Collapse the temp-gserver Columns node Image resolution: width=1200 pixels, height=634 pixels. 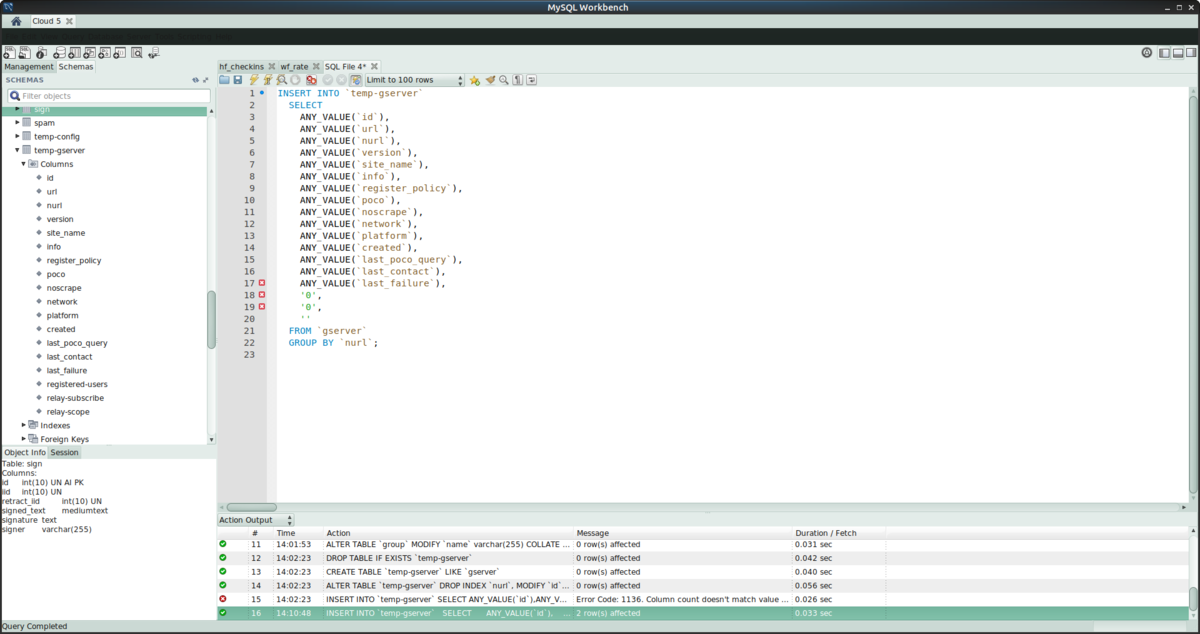coord(23,163)
